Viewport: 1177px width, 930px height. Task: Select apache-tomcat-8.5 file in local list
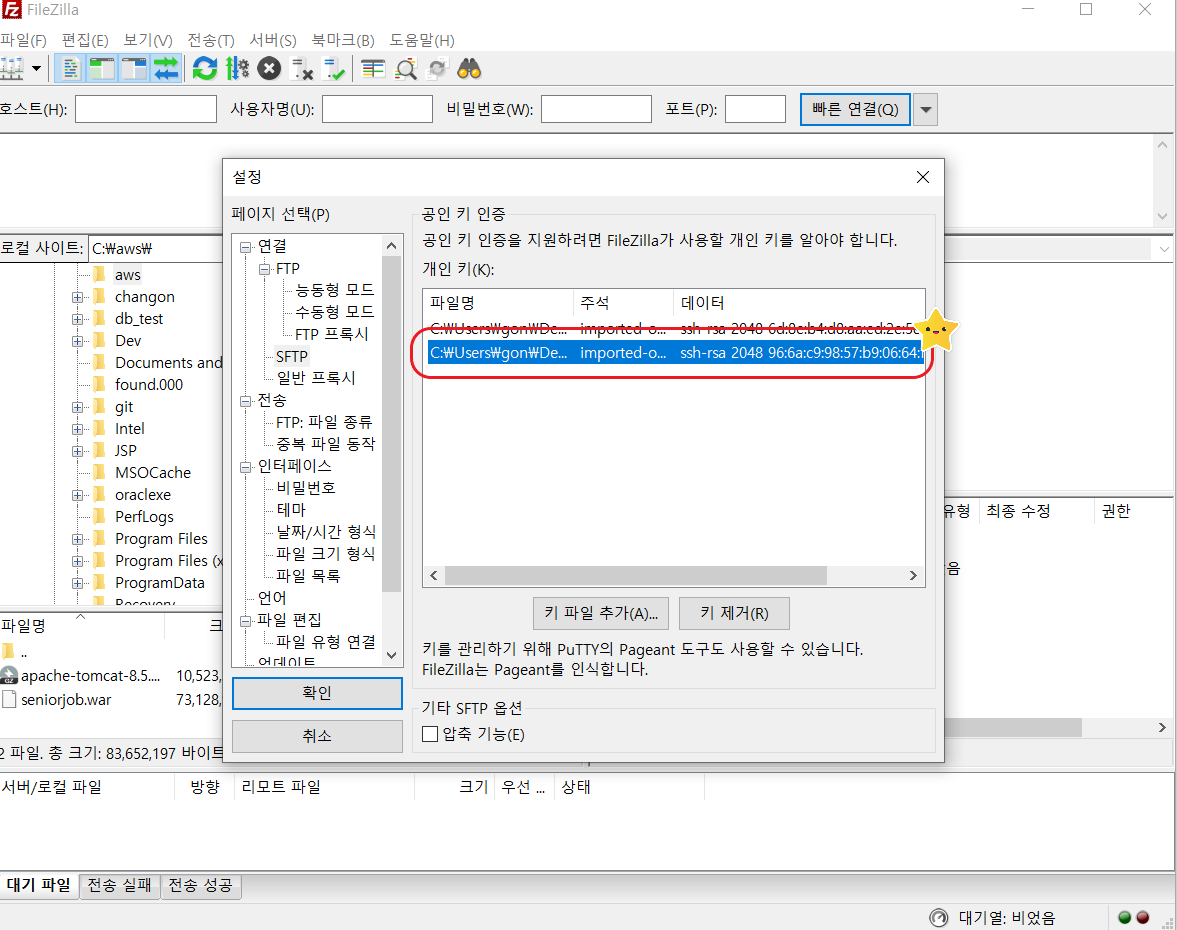click(x=90, y=676)
